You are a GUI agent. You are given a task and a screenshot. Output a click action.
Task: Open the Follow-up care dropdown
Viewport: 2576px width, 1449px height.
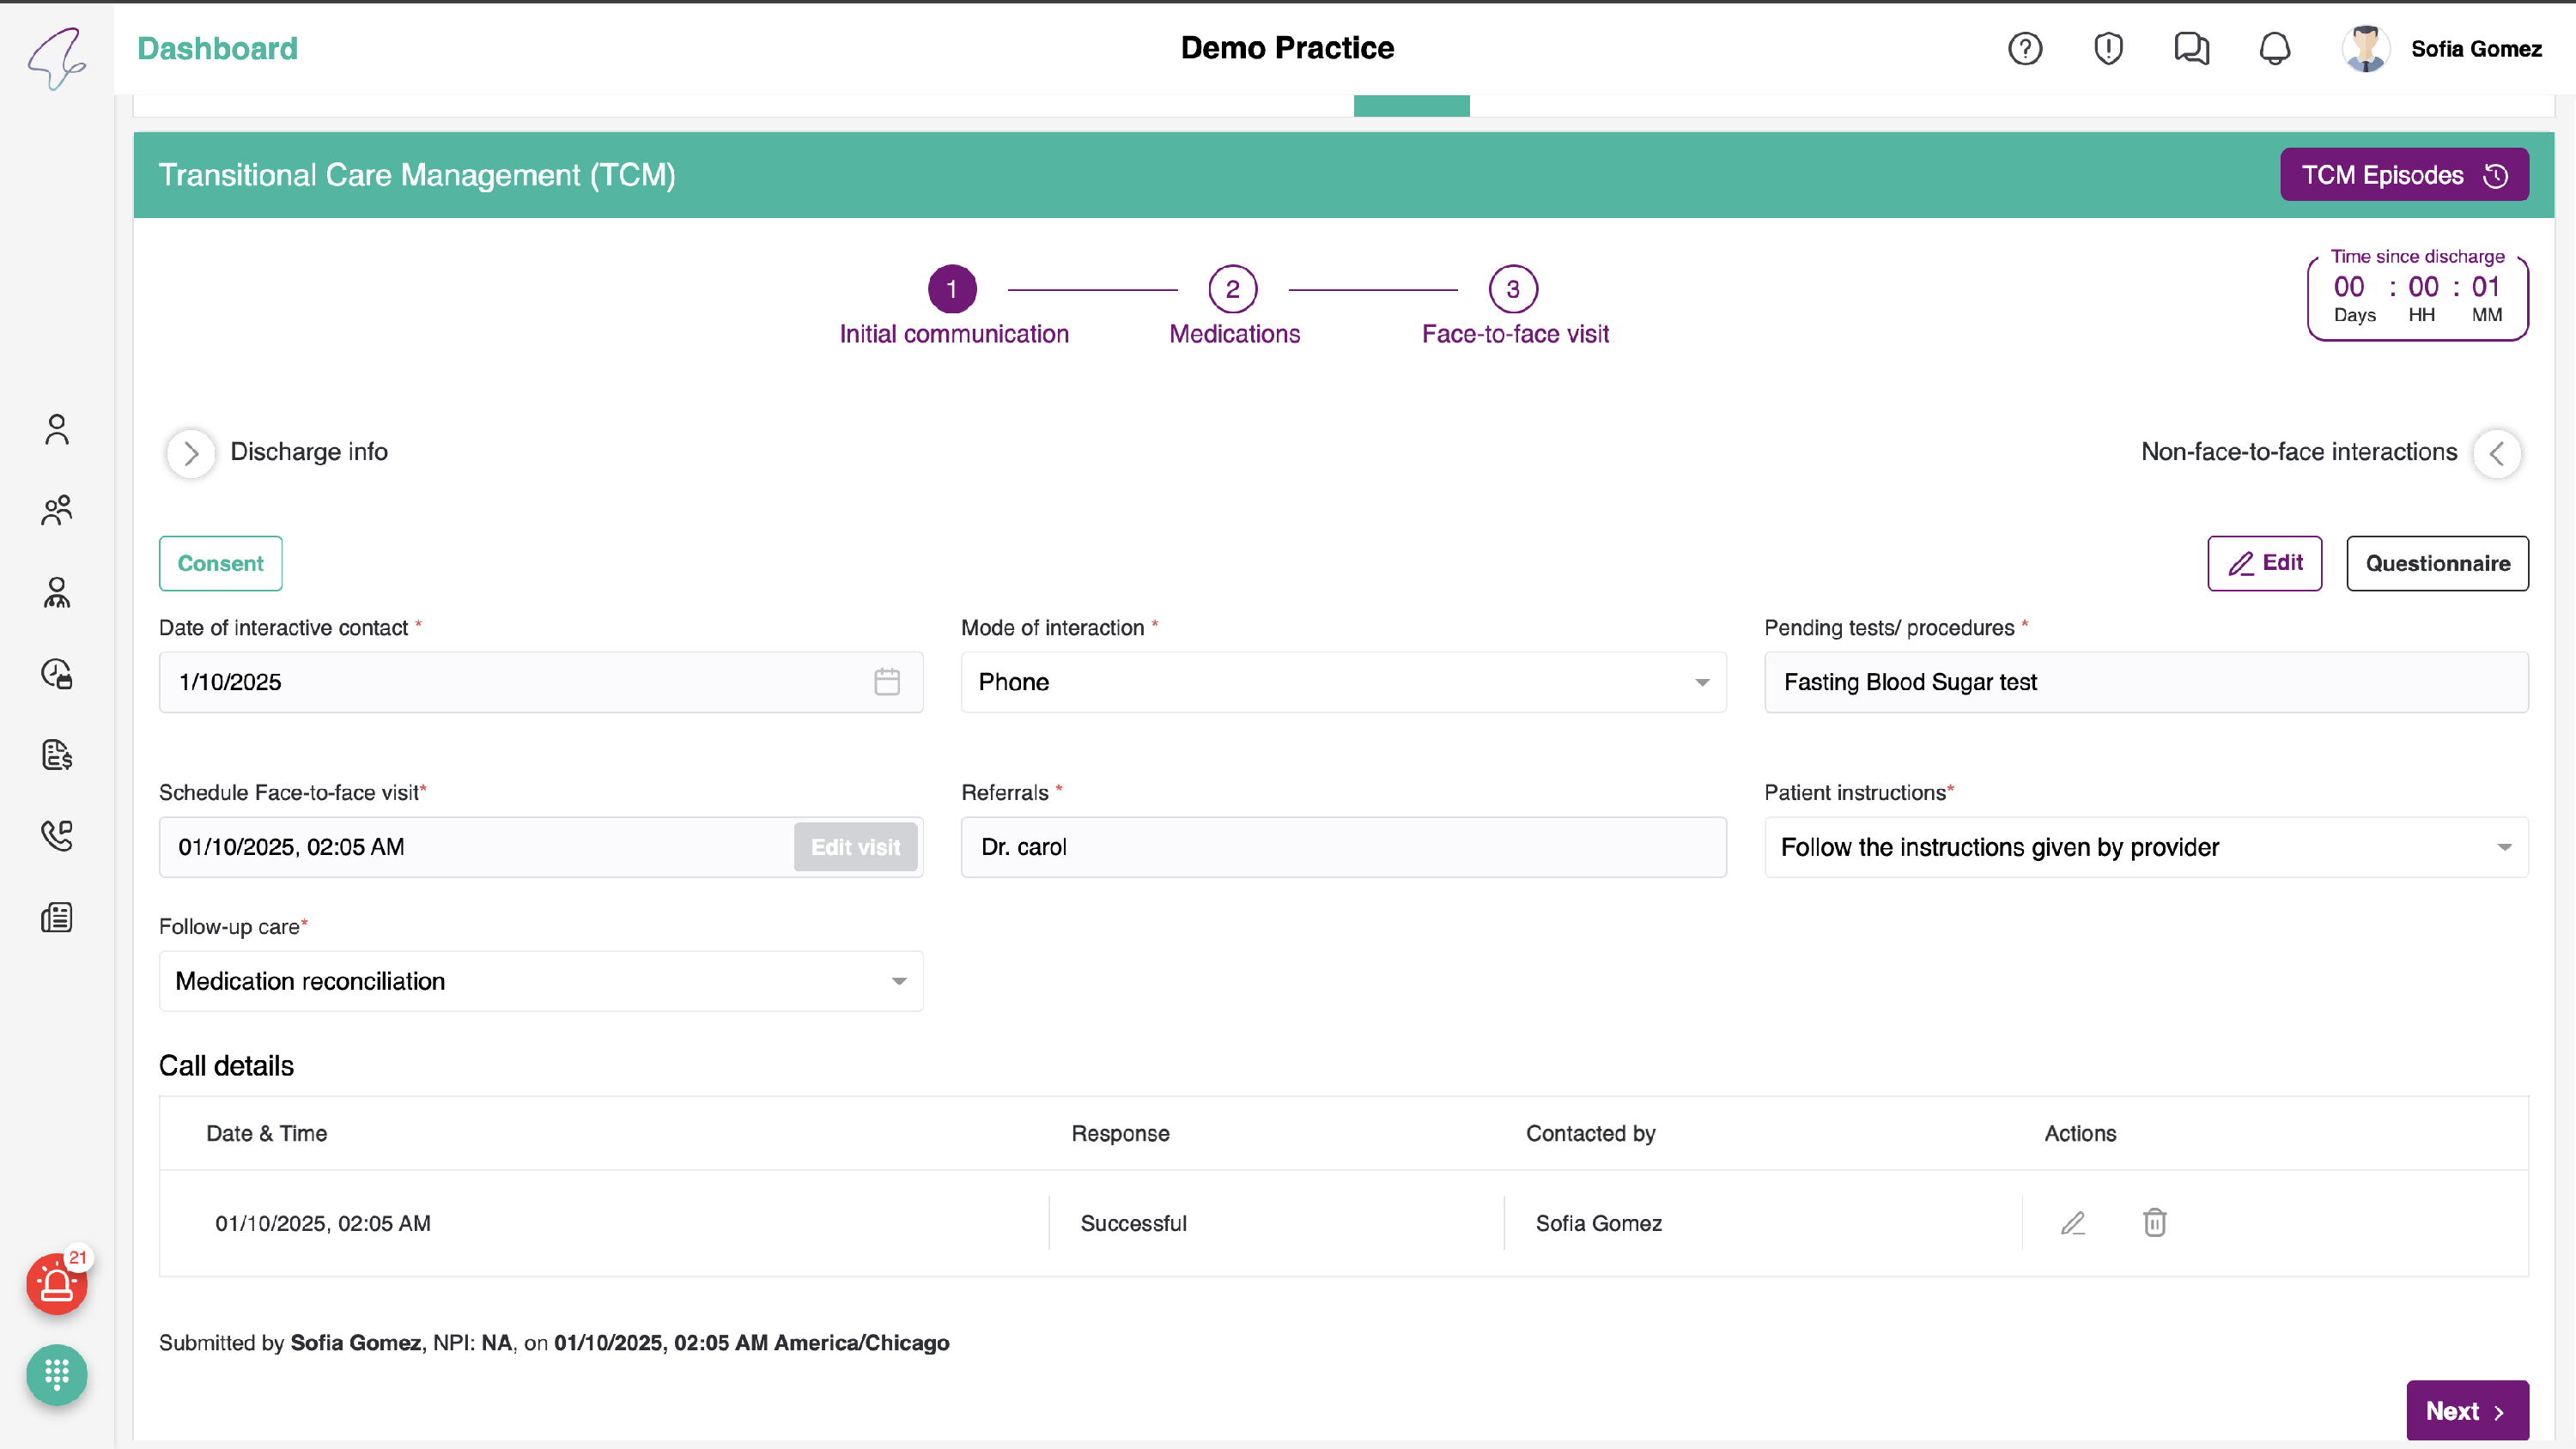point(540,981)
